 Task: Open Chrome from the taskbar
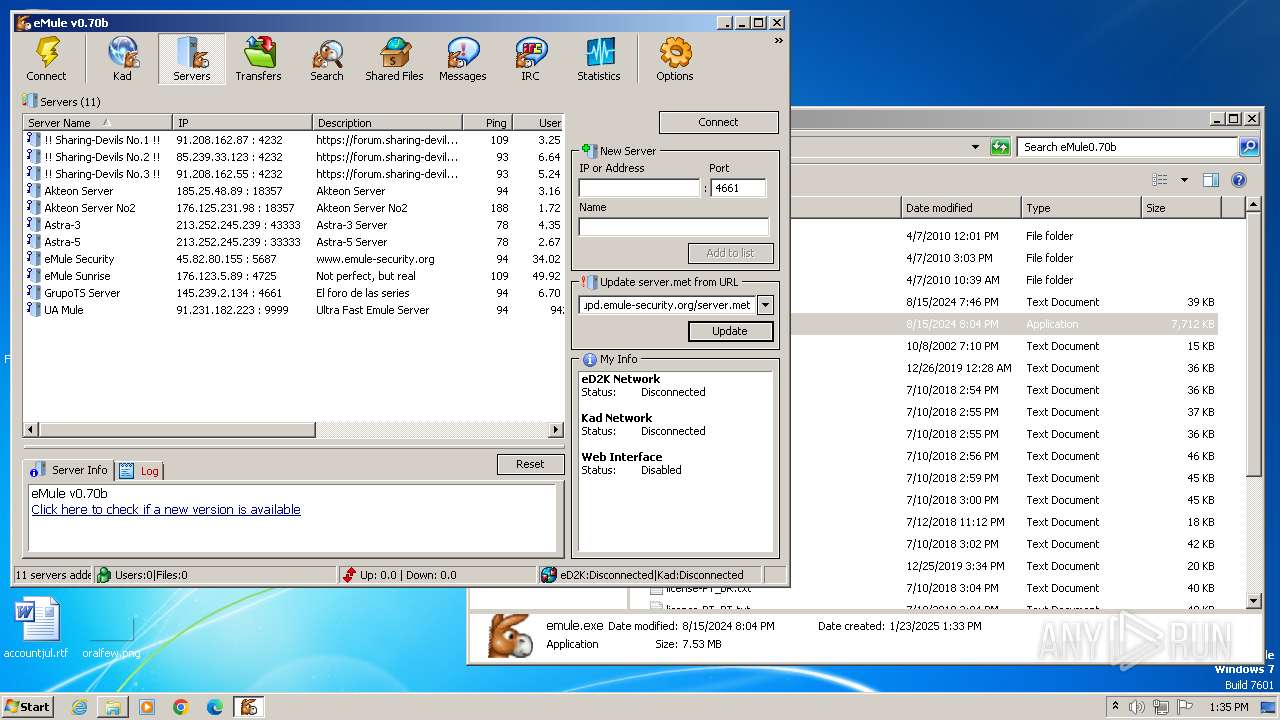click(180, 707)
